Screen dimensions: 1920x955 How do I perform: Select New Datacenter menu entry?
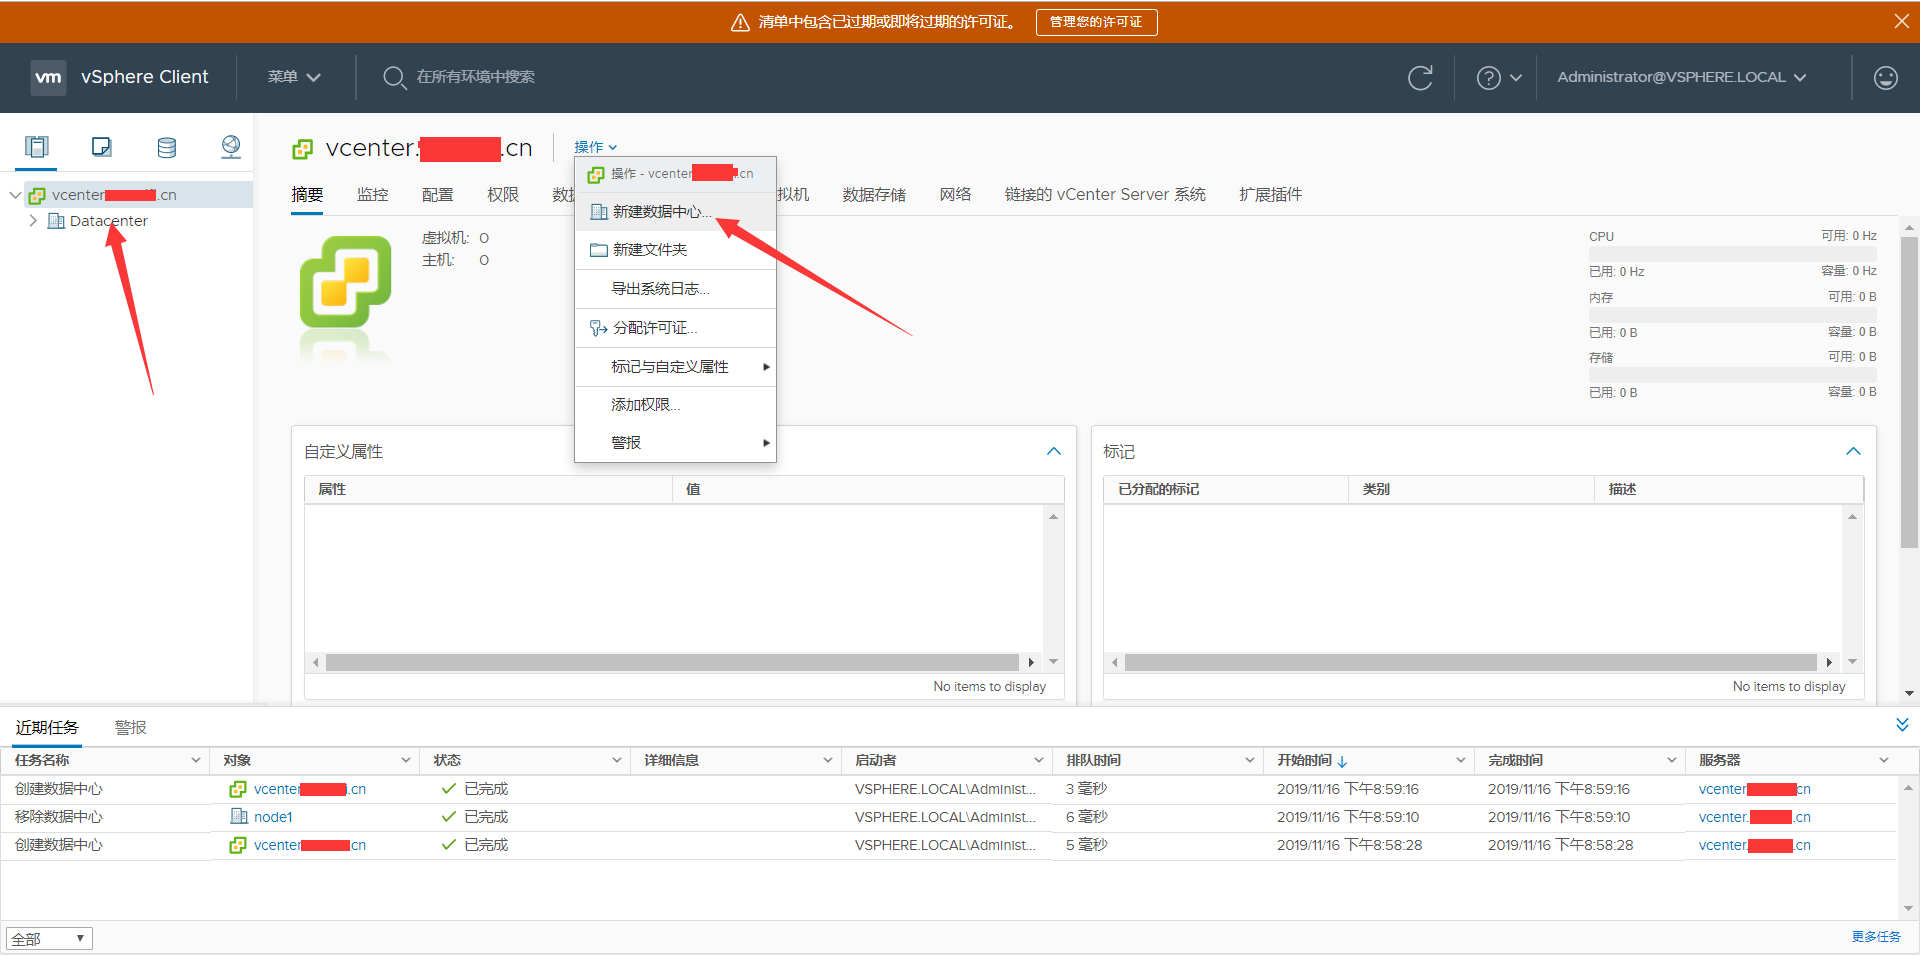pos(675,212)
